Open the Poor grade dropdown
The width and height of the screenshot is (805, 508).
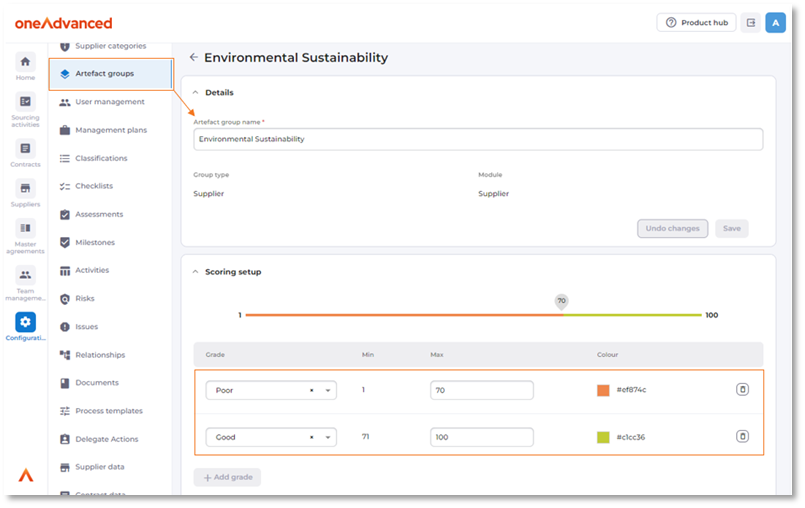(329, 390)
